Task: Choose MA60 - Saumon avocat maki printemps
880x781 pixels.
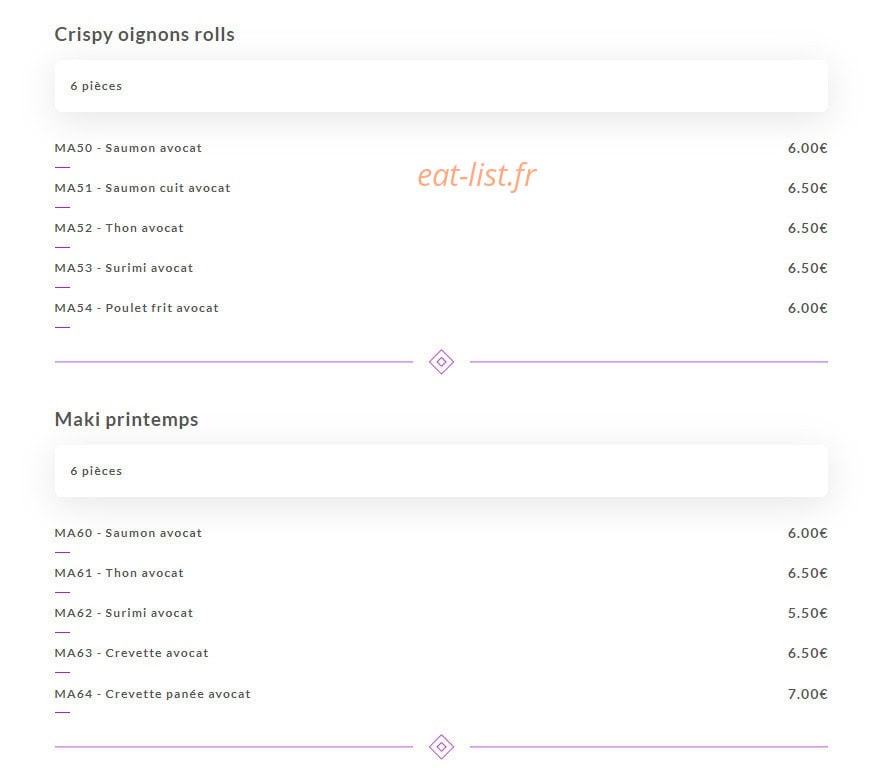Action: point(128,533)
